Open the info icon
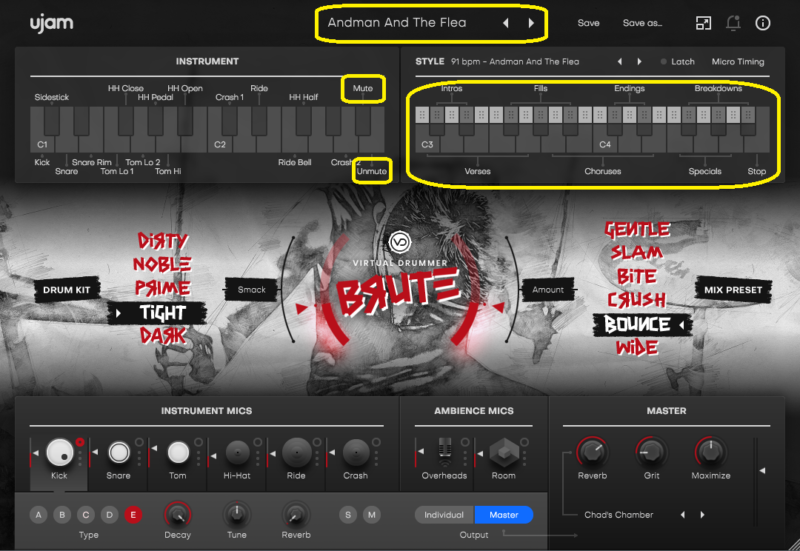Viewport: 800px width, 551px height. coord(763,23)
